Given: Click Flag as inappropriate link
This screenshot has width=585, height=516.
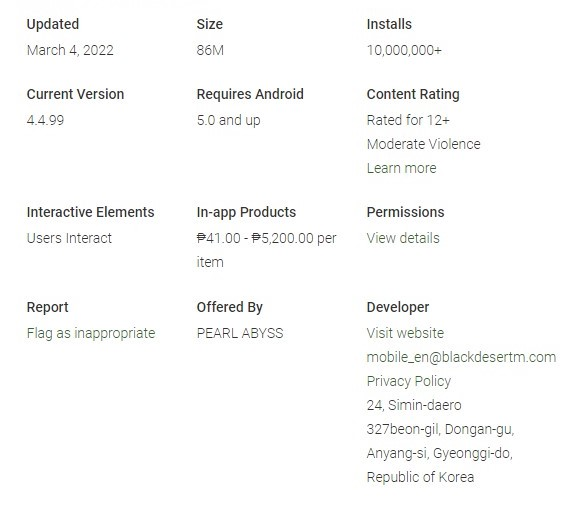Looking at the screenshot, I should click(91, 333).
